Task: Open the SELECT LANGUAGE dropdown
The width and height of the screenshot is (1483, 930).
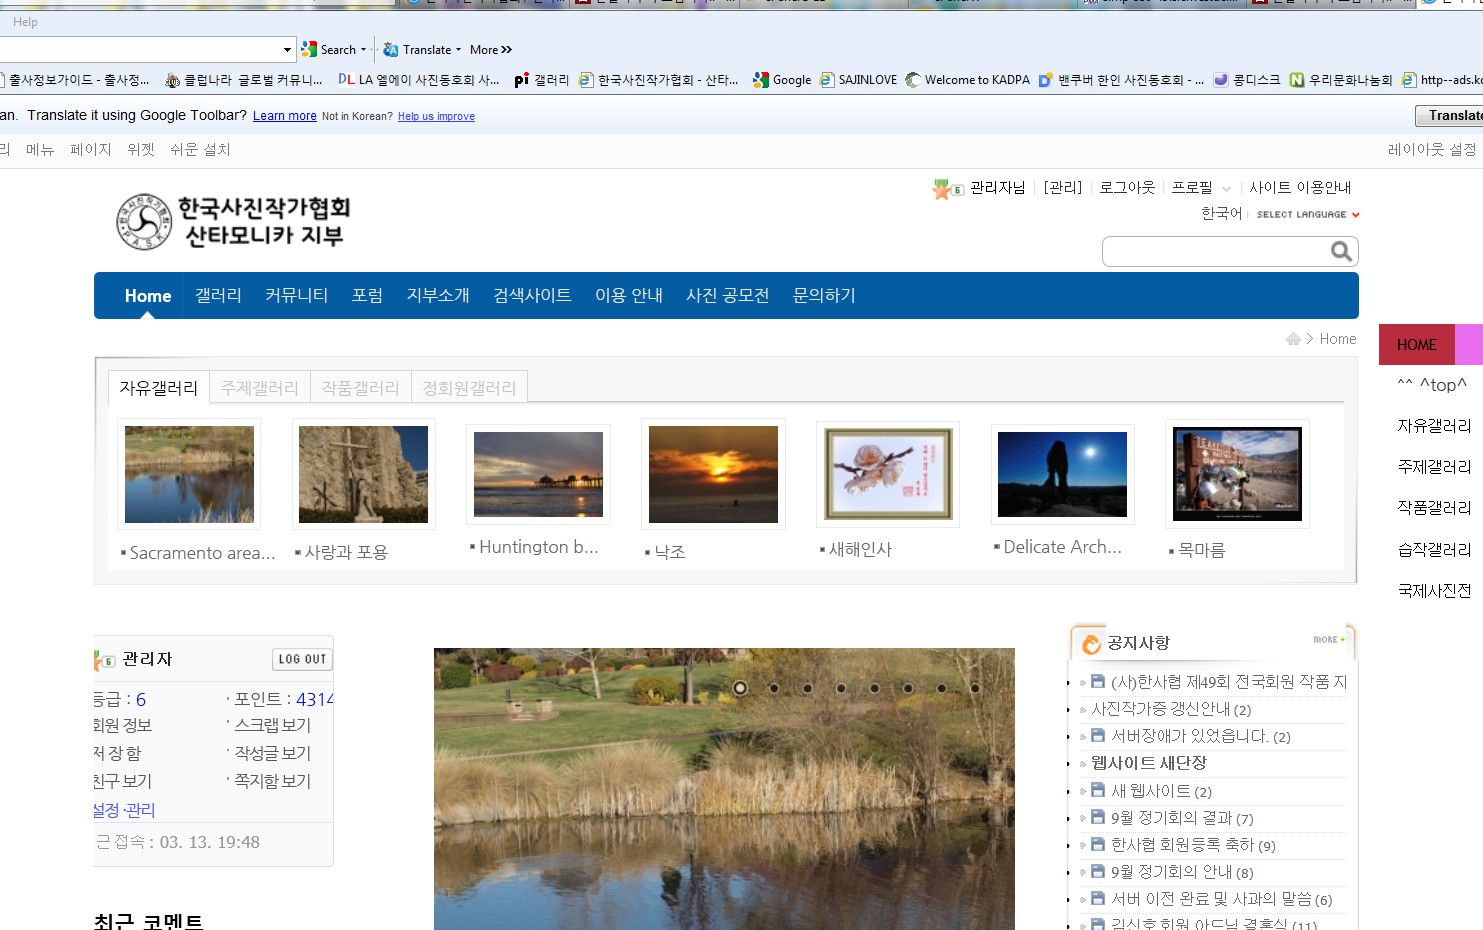Action: 1308,214
